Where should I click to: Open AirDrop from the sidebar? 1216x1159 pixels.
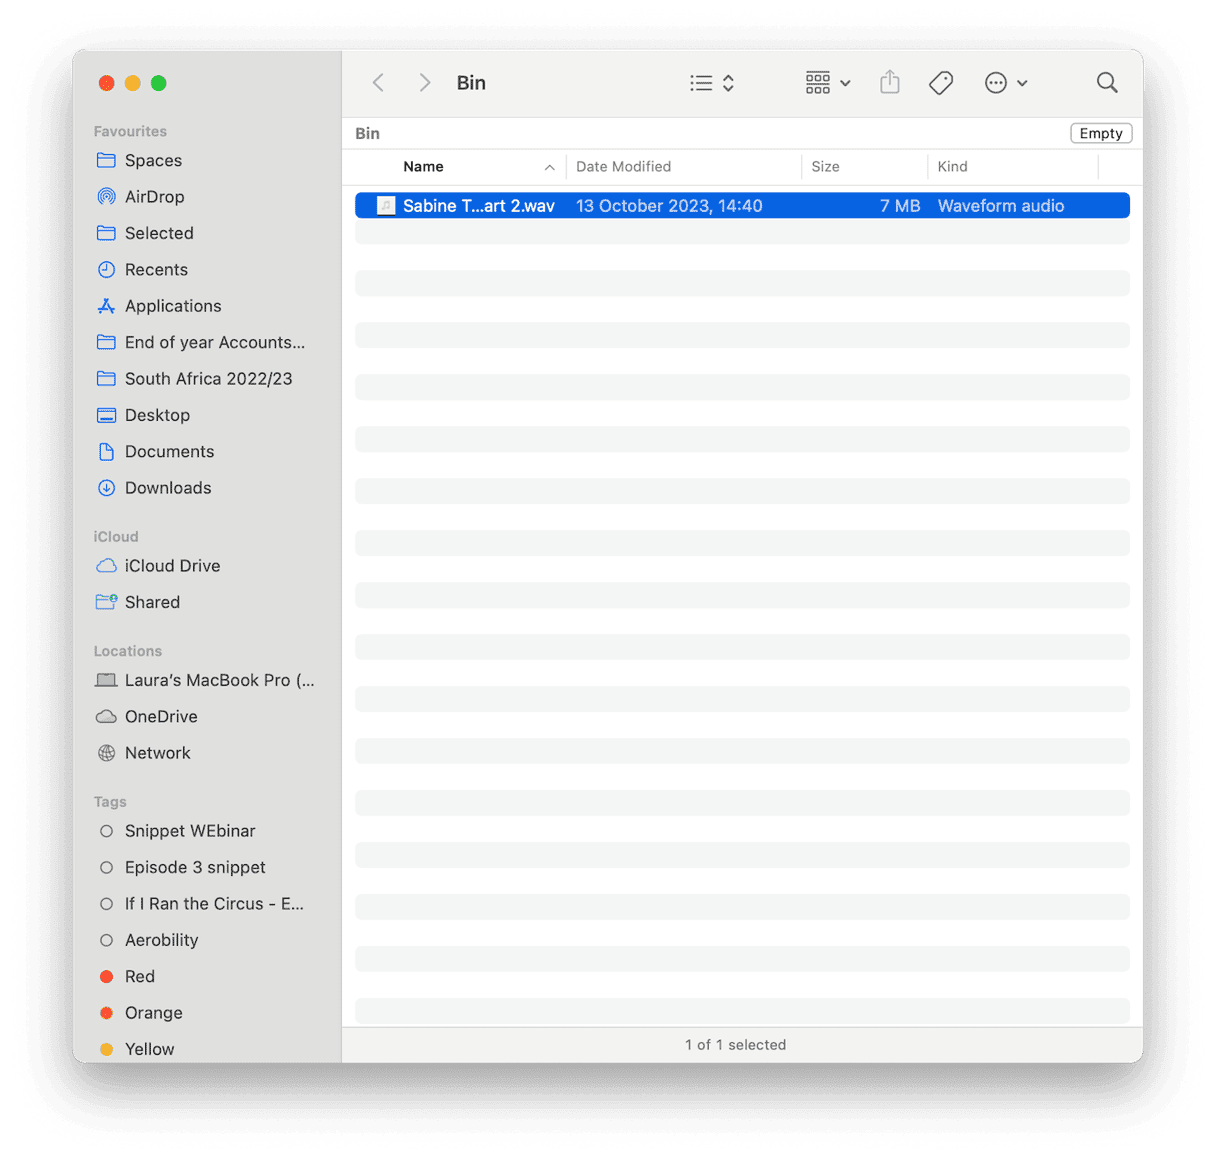pos(155,196)
